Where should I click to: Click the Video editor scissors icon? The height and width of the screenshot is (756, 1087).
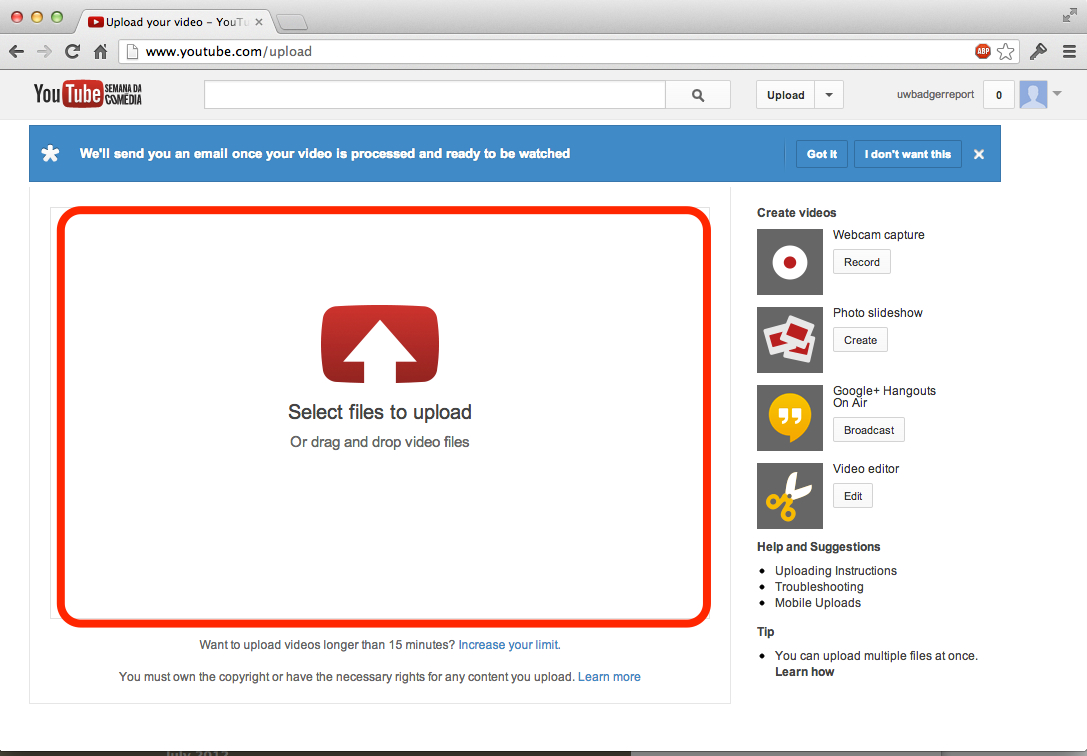[789, 495]
